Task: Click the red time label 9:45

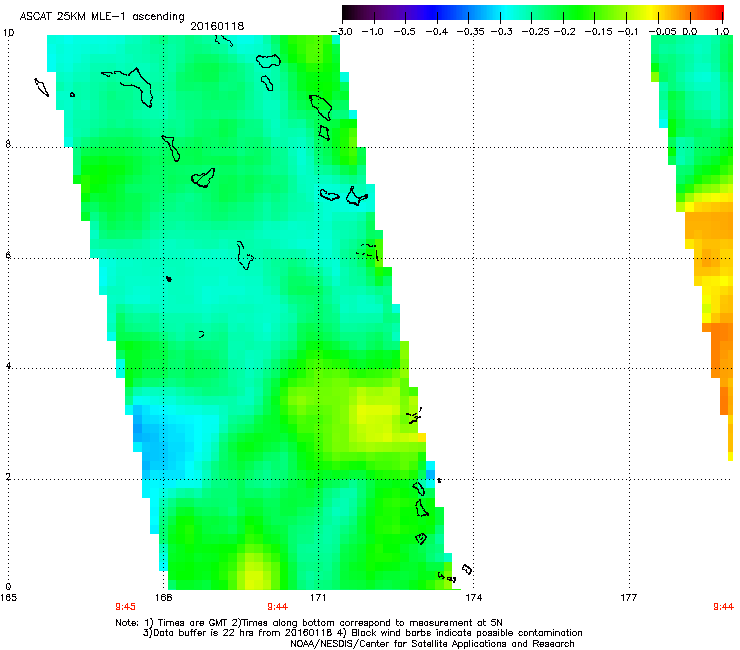Action: tap(126, 607)
